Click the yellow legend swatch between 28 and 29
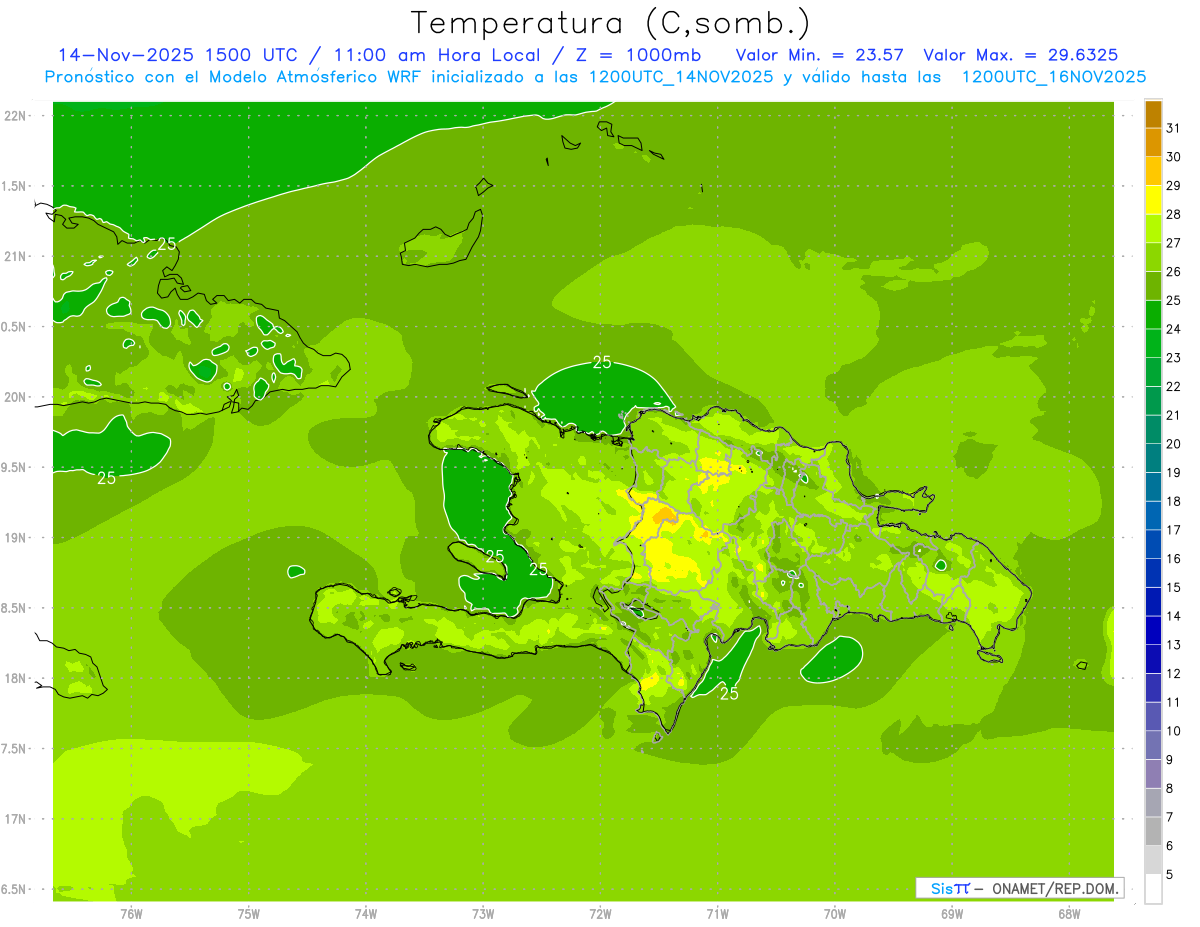The image size is (1200, 927). click(x=1153, y=200)
